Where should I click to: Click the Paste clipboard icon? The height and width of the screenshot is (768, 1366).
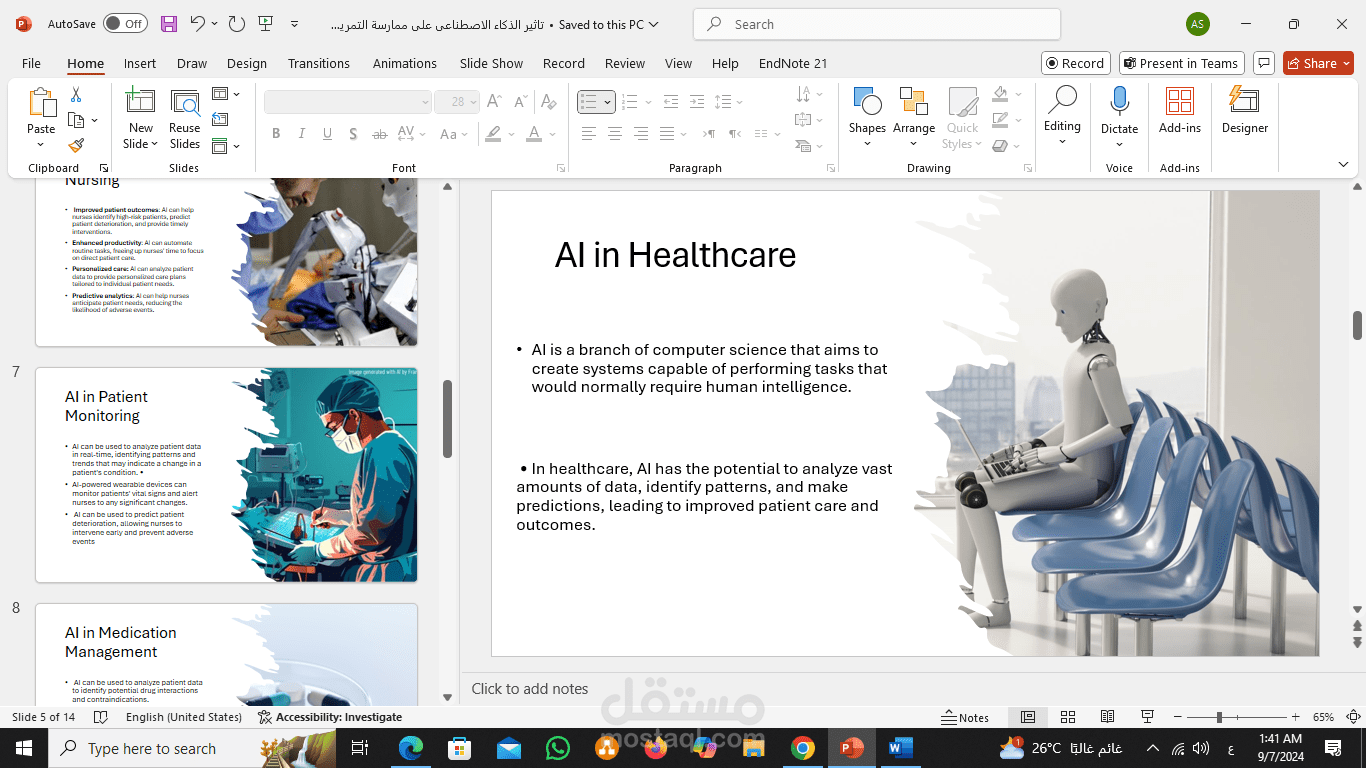point(41,103)
